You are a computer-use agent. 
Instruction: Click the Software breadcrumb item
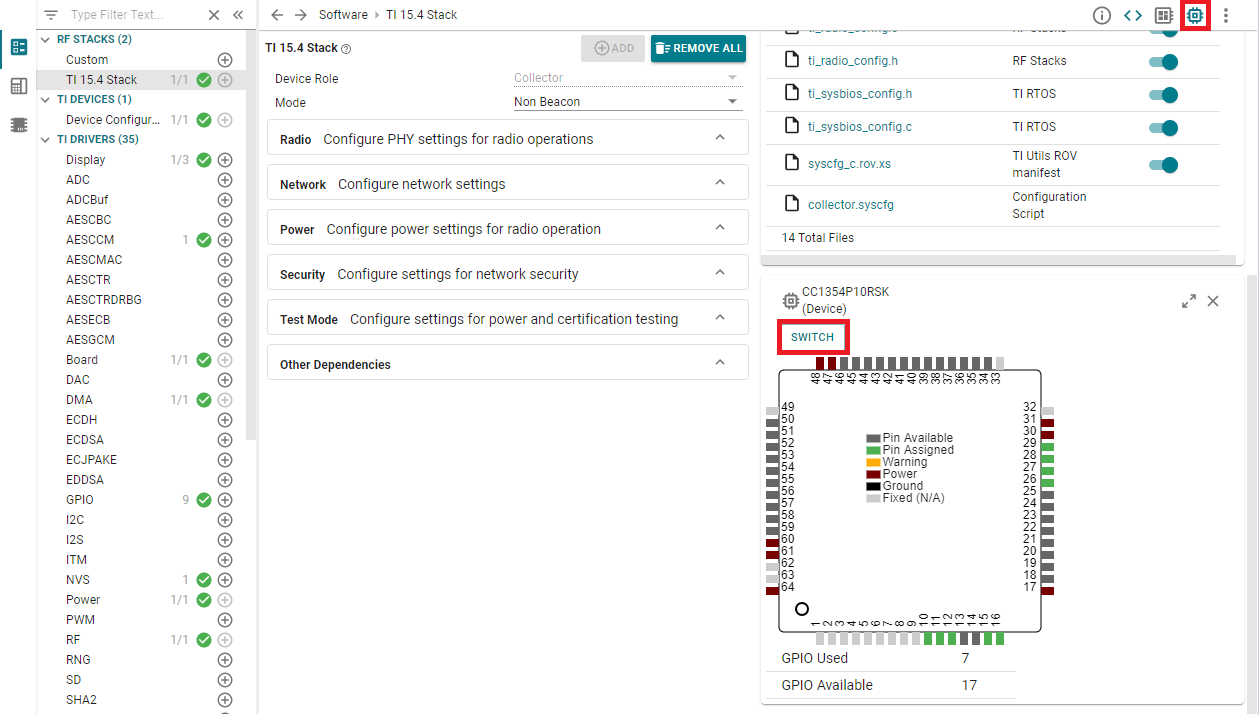(342, 15)
